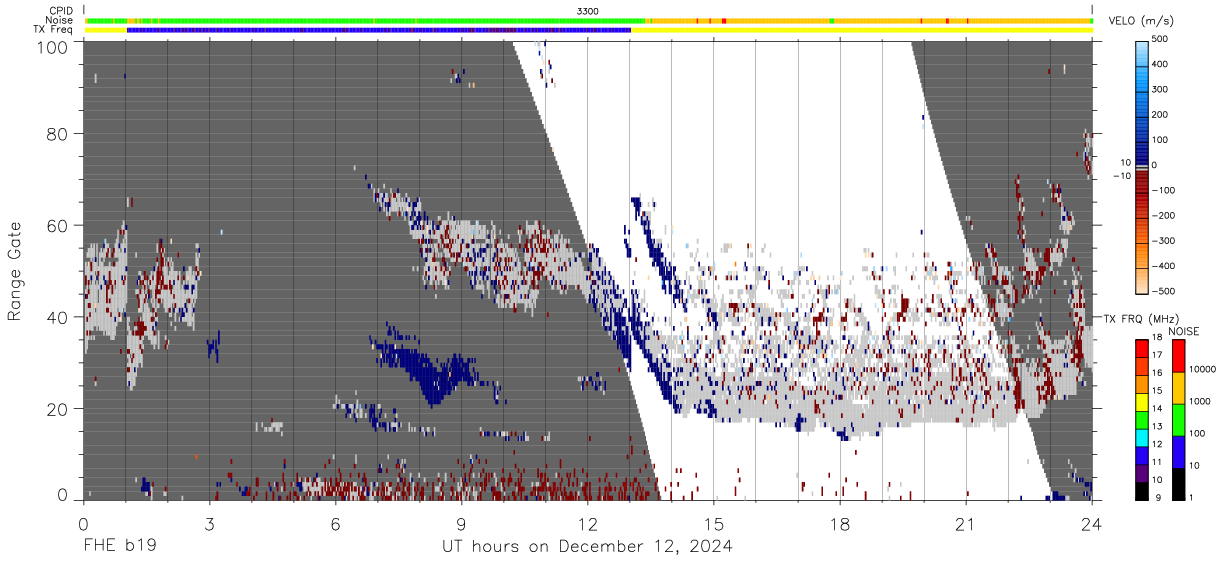Click the 15 hour tick on x-axis
The width and height of the screenshot is (1228, 567).
point(714,522)
